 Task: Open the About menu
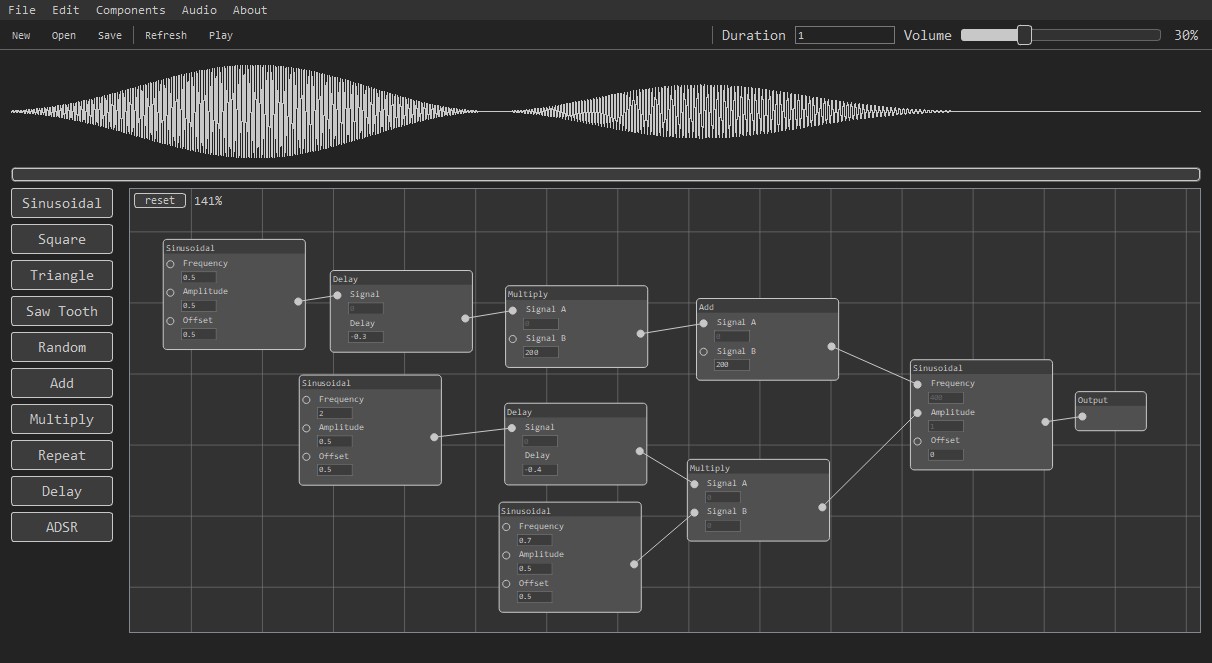pos(249,10)
